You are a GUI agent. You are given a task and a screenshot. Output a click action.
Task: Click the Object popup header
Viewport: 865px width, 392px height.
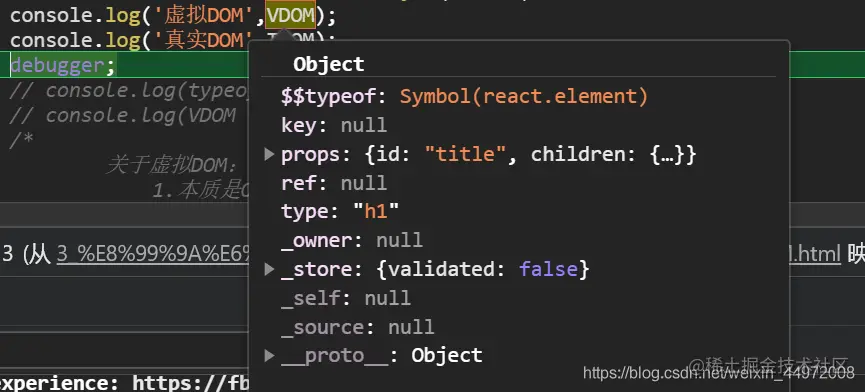(329, 64)
